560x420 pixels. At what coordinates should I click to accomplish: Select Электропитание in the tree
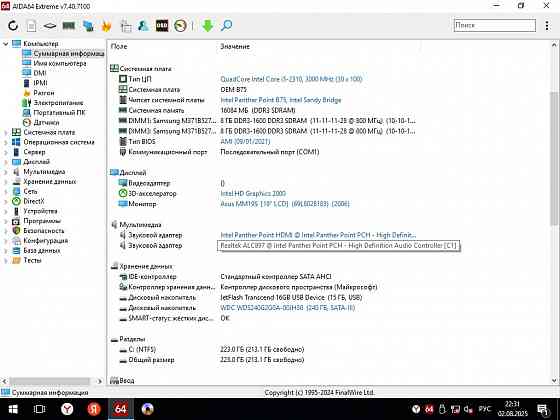(53, 103)
